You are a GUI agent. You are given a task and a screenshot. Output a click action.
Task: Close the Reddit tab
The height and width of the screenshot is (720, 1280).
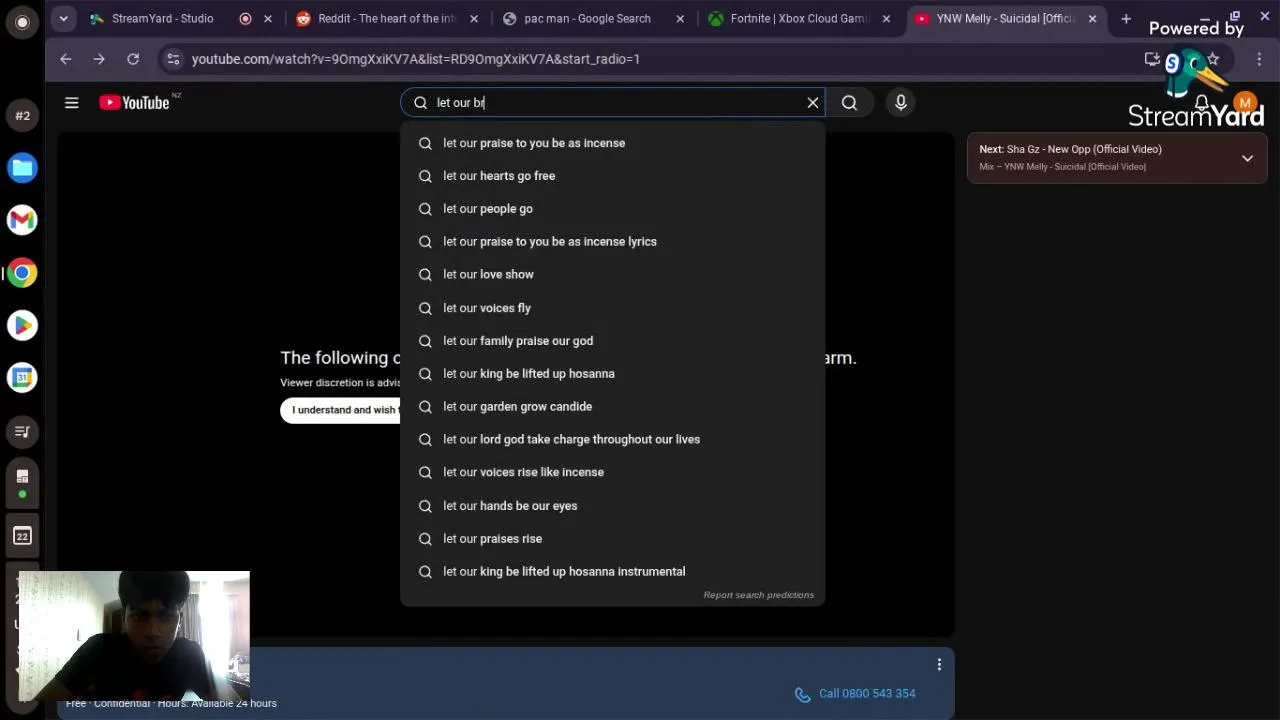click(474, 18)
